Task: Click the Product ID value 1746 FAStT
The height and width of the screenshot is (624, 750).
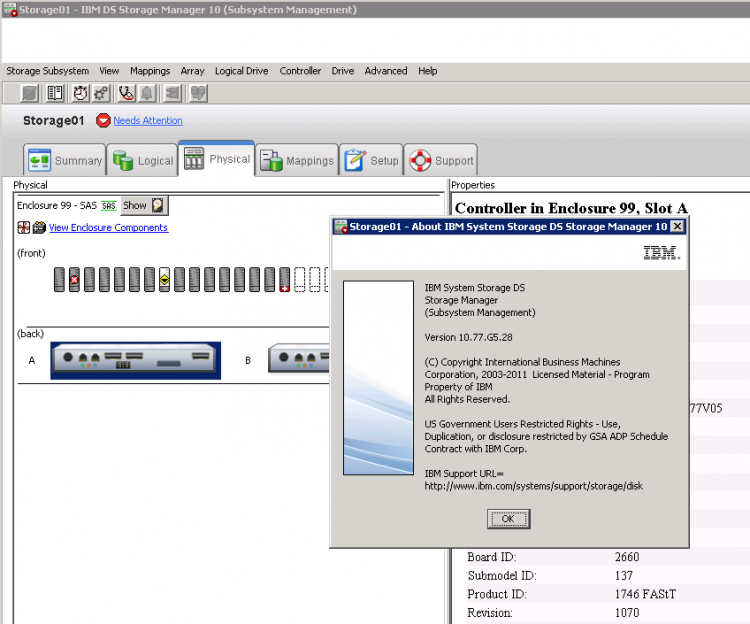Action: point(645,594)
